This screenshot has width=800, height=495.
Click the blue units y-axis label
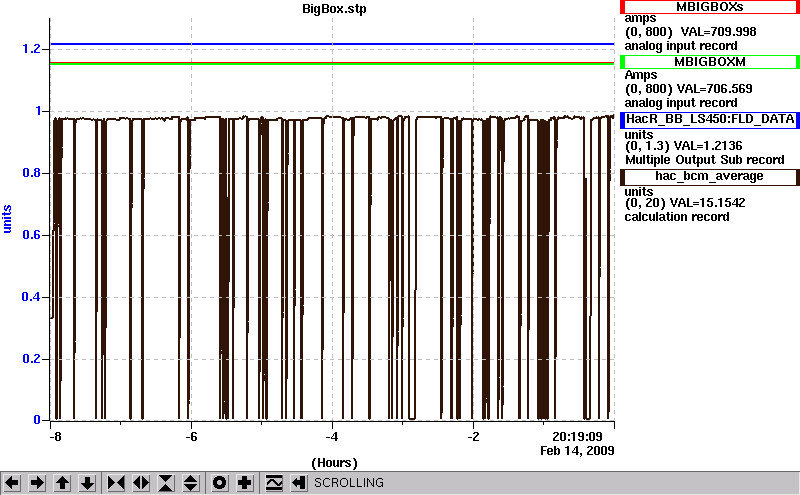pyautogui.click(x=7, y=219)
